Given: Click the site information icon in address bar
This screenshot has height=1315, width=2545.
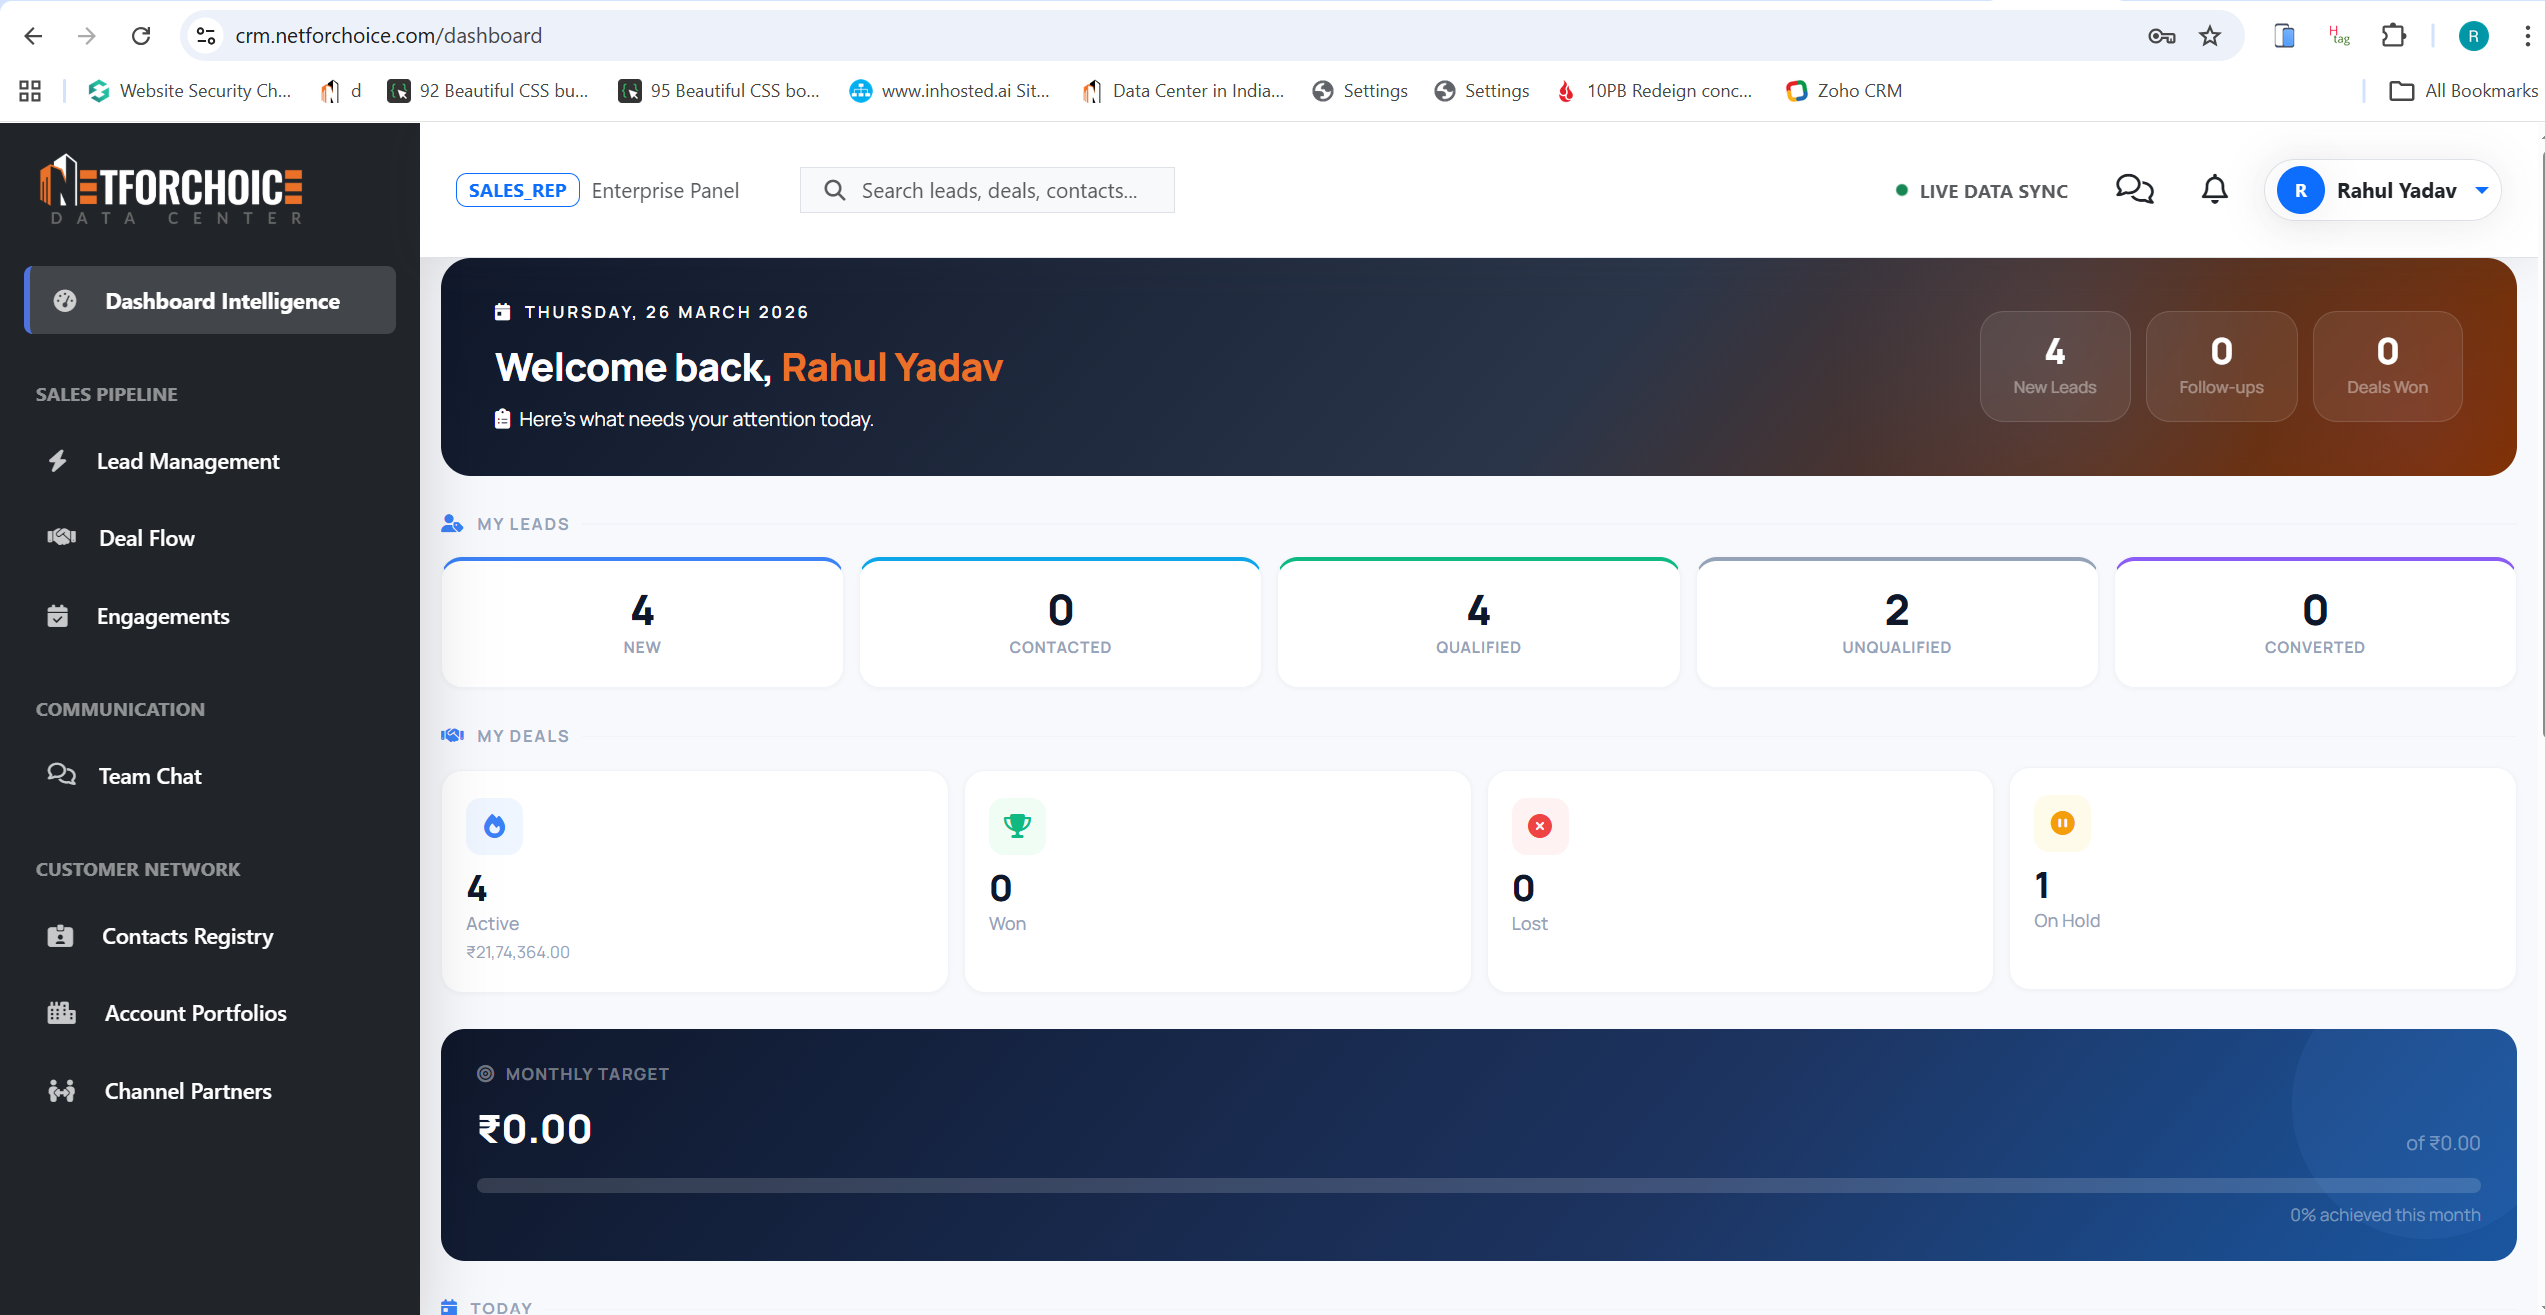Looking at the screenshot, I should point(206,36).
